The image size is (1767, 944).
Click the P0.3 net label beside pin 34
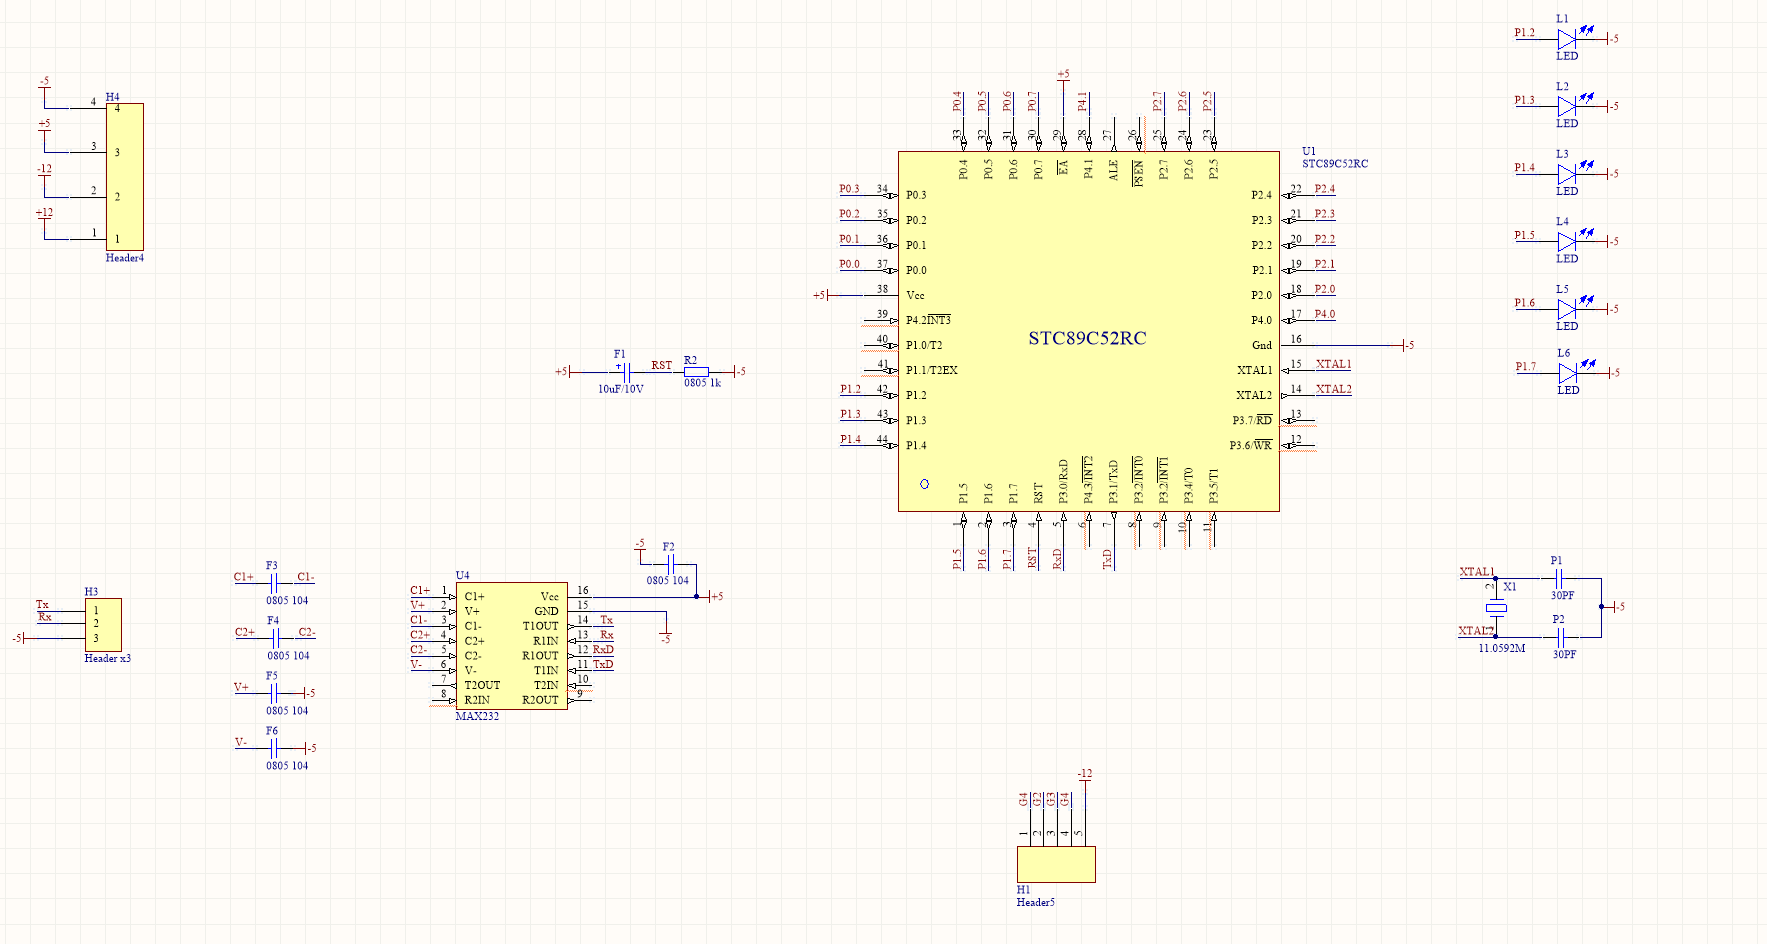pos(849,189)
